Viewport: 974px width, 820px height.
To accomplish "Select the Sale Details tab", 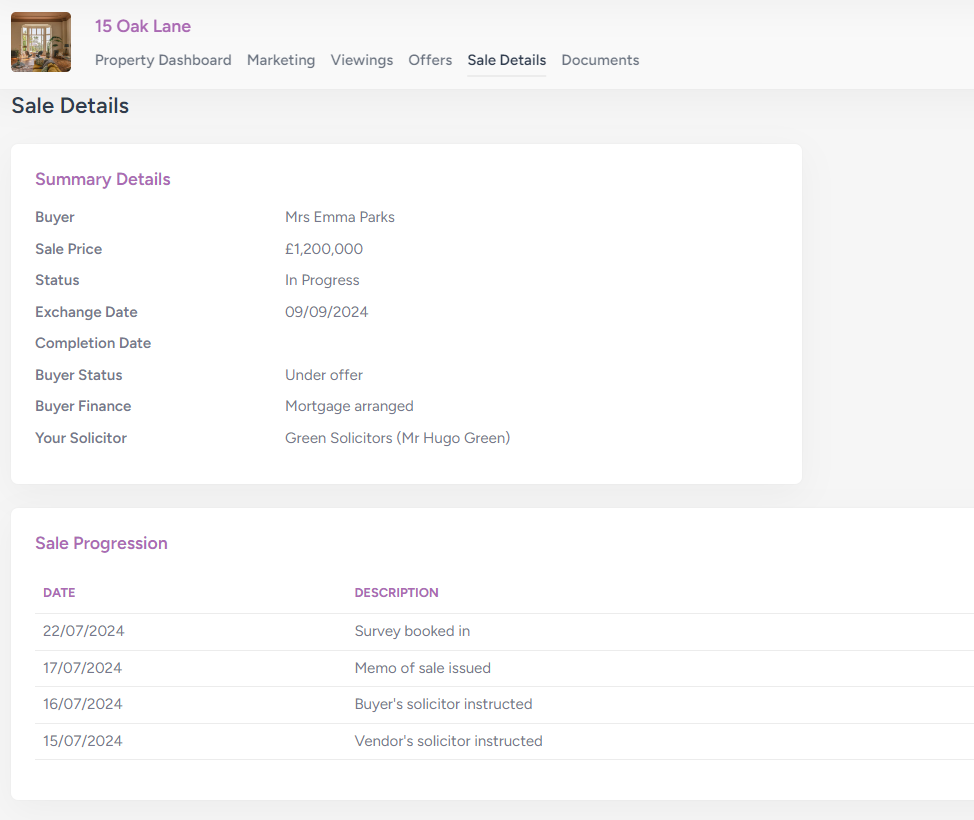I will point(506,60).
